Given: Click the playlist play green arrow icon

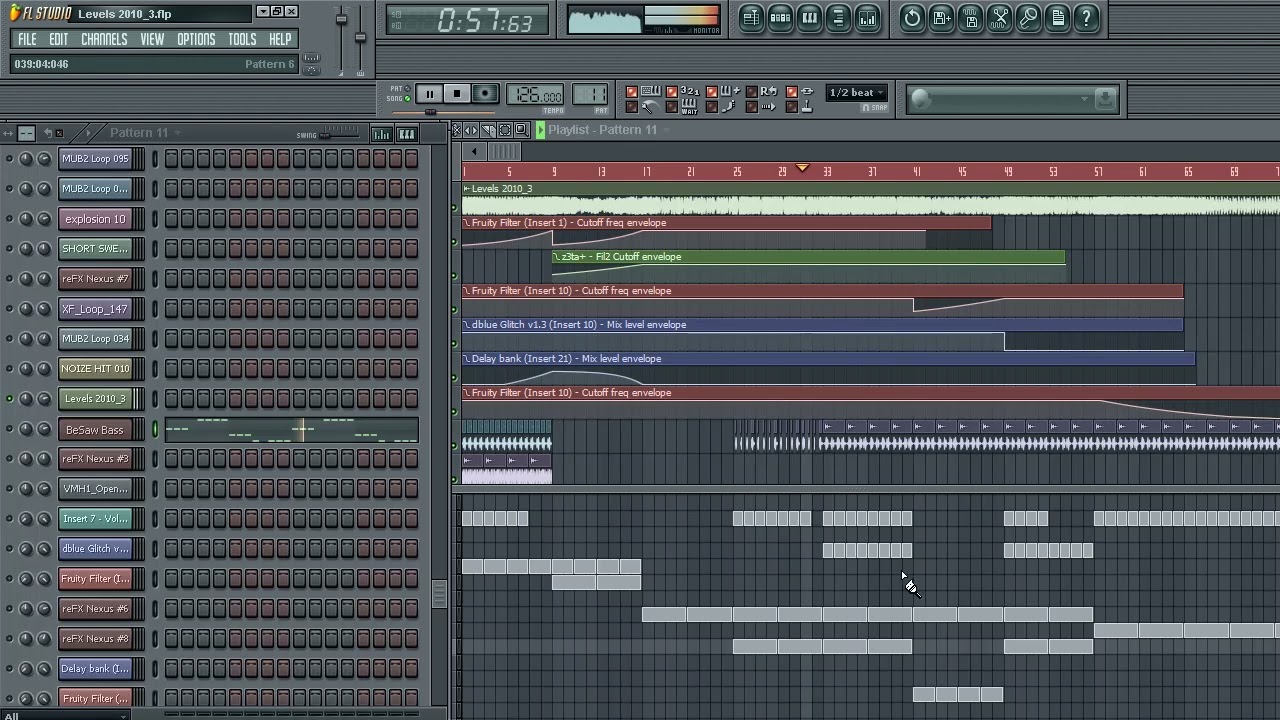Looking at the screenshot, I should tap(540, 130).
